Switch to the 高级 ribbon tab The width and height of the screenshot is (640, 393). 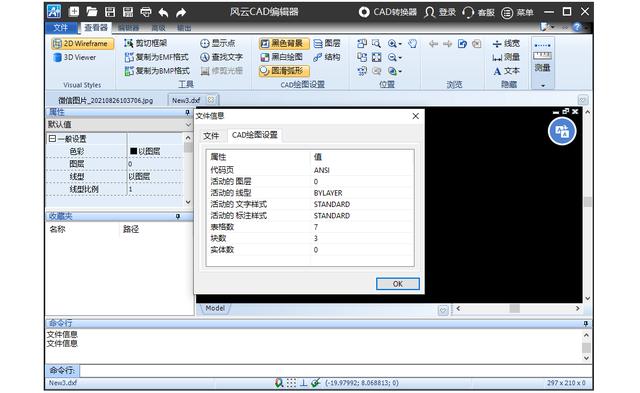(x=158, y=28)
